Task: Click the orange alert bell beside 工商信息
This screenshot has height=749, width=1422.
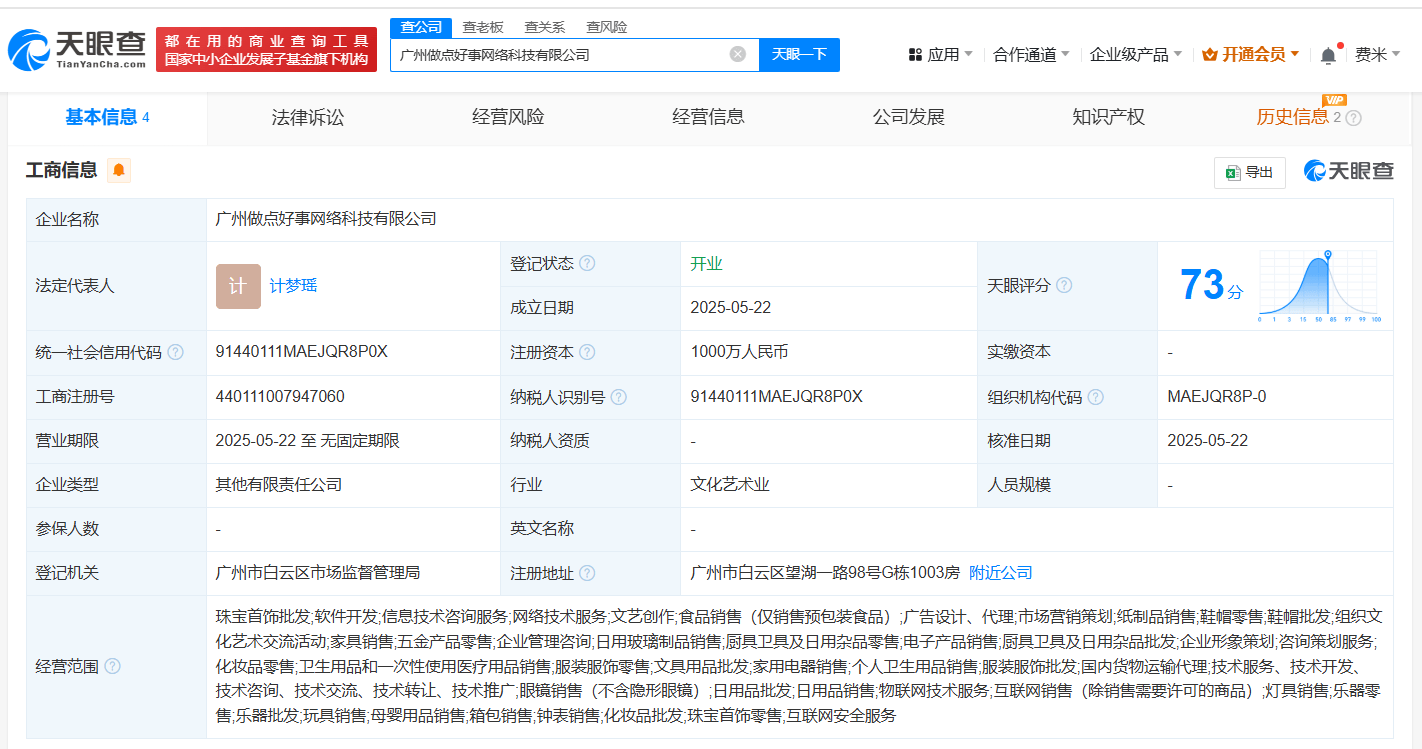Action: (x=119, y=170)
